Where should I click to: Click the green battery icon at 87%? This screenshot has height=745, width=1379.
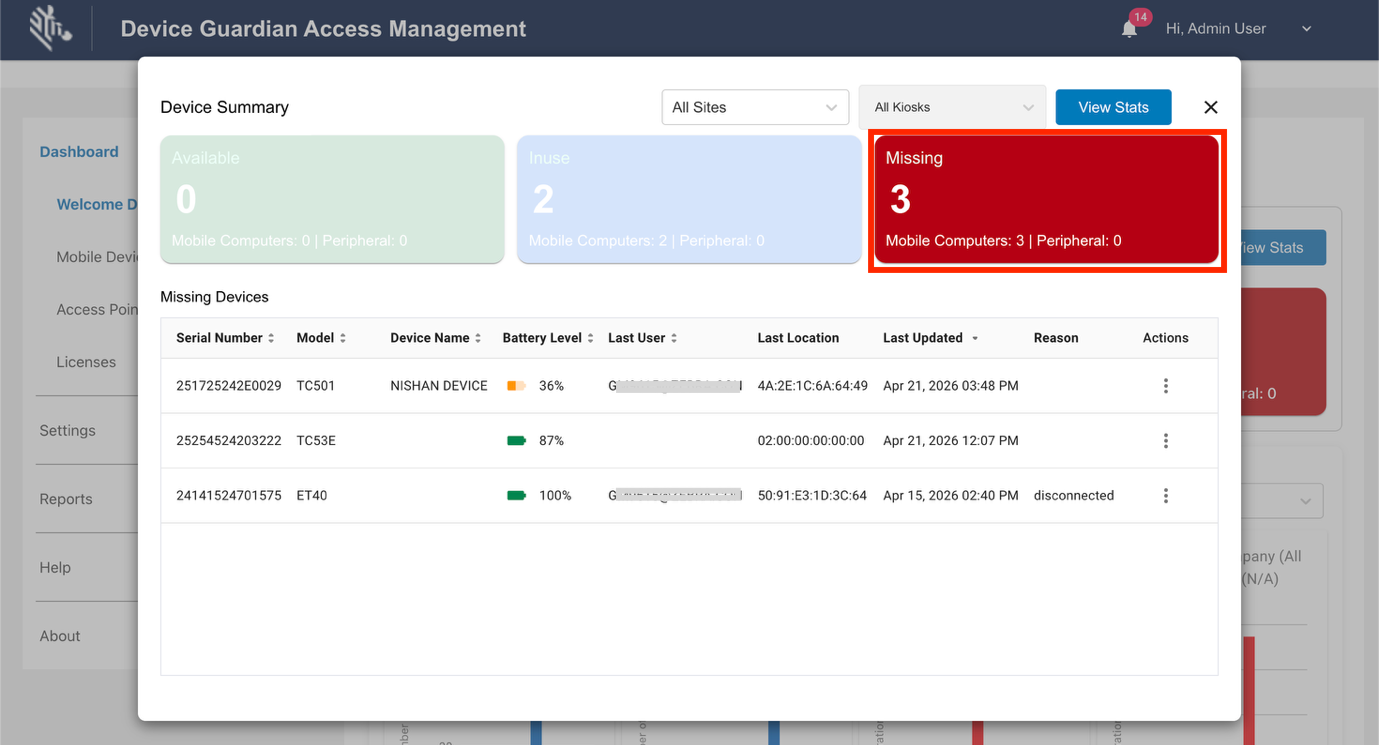[516, 441]
